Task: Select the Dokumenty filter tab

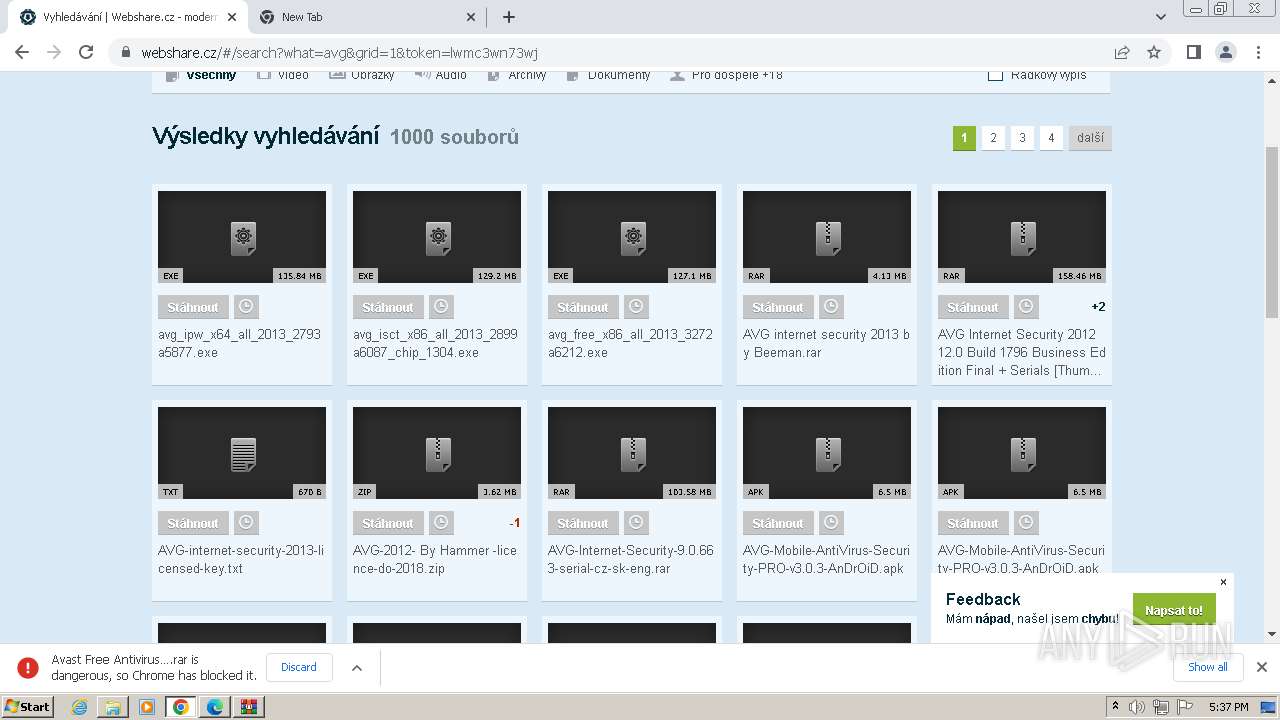Action: 608,75
